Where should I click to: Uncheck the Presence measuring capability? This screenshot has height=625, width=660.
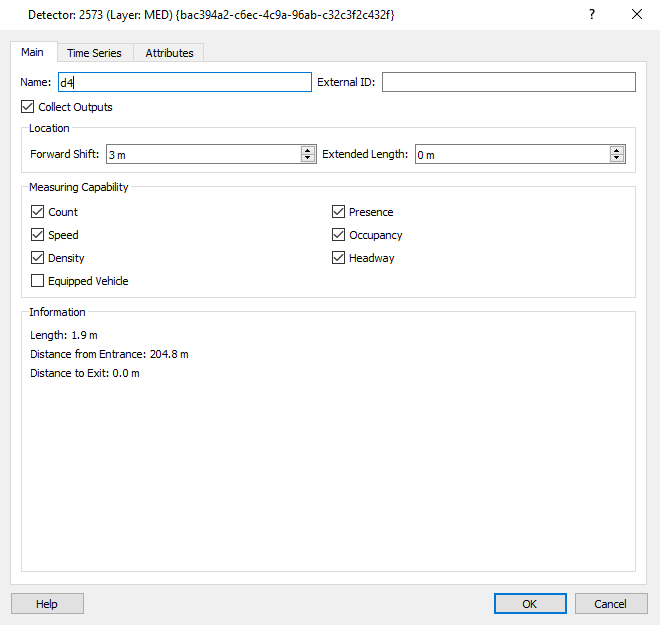point(338,212)
